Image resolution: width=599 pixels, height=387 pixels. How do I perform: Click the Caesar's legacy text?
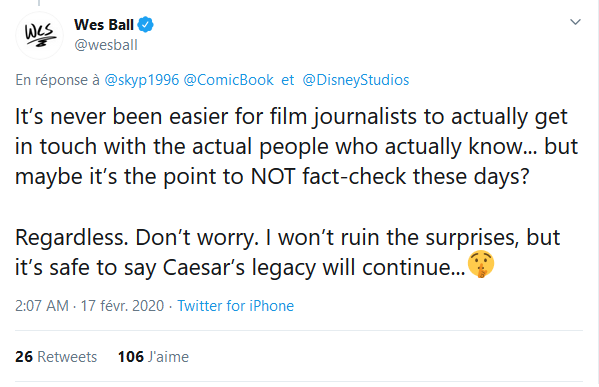239,267
